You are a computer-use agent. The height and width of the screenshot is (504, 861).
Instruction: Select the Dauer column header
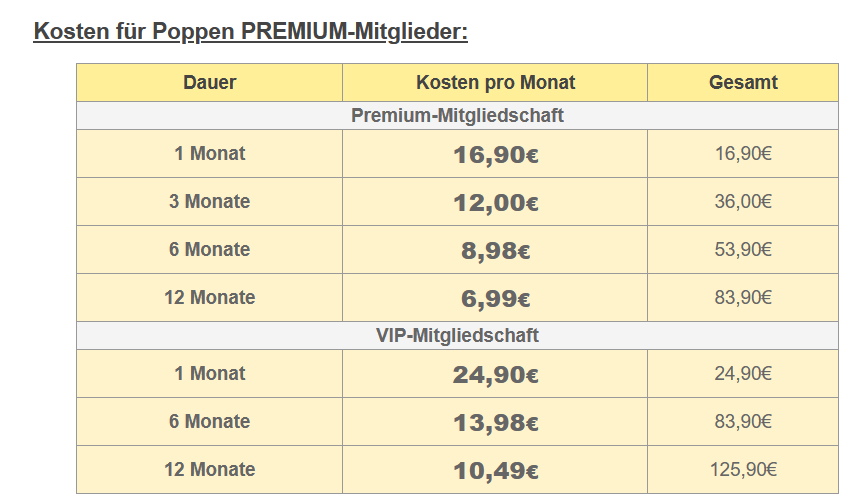click(x=210, y=83)
